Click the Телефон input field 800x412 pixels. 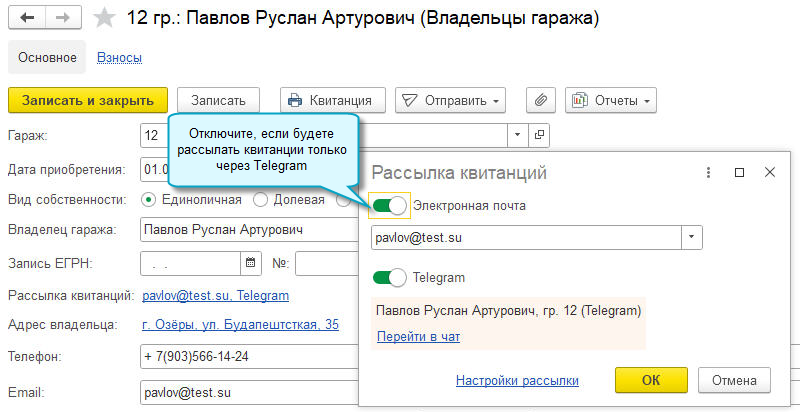[x=248, y=357]
